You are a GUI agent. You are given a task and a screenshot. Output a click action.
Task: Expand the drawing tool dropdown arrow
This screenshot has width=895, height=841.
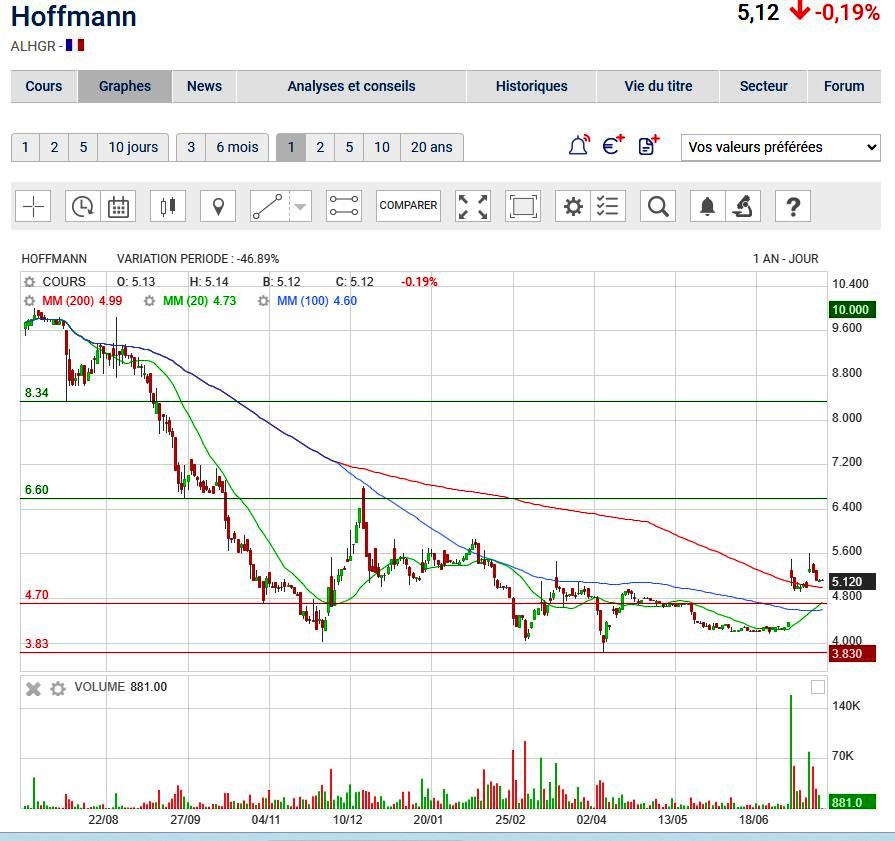[x=300, y=206]
